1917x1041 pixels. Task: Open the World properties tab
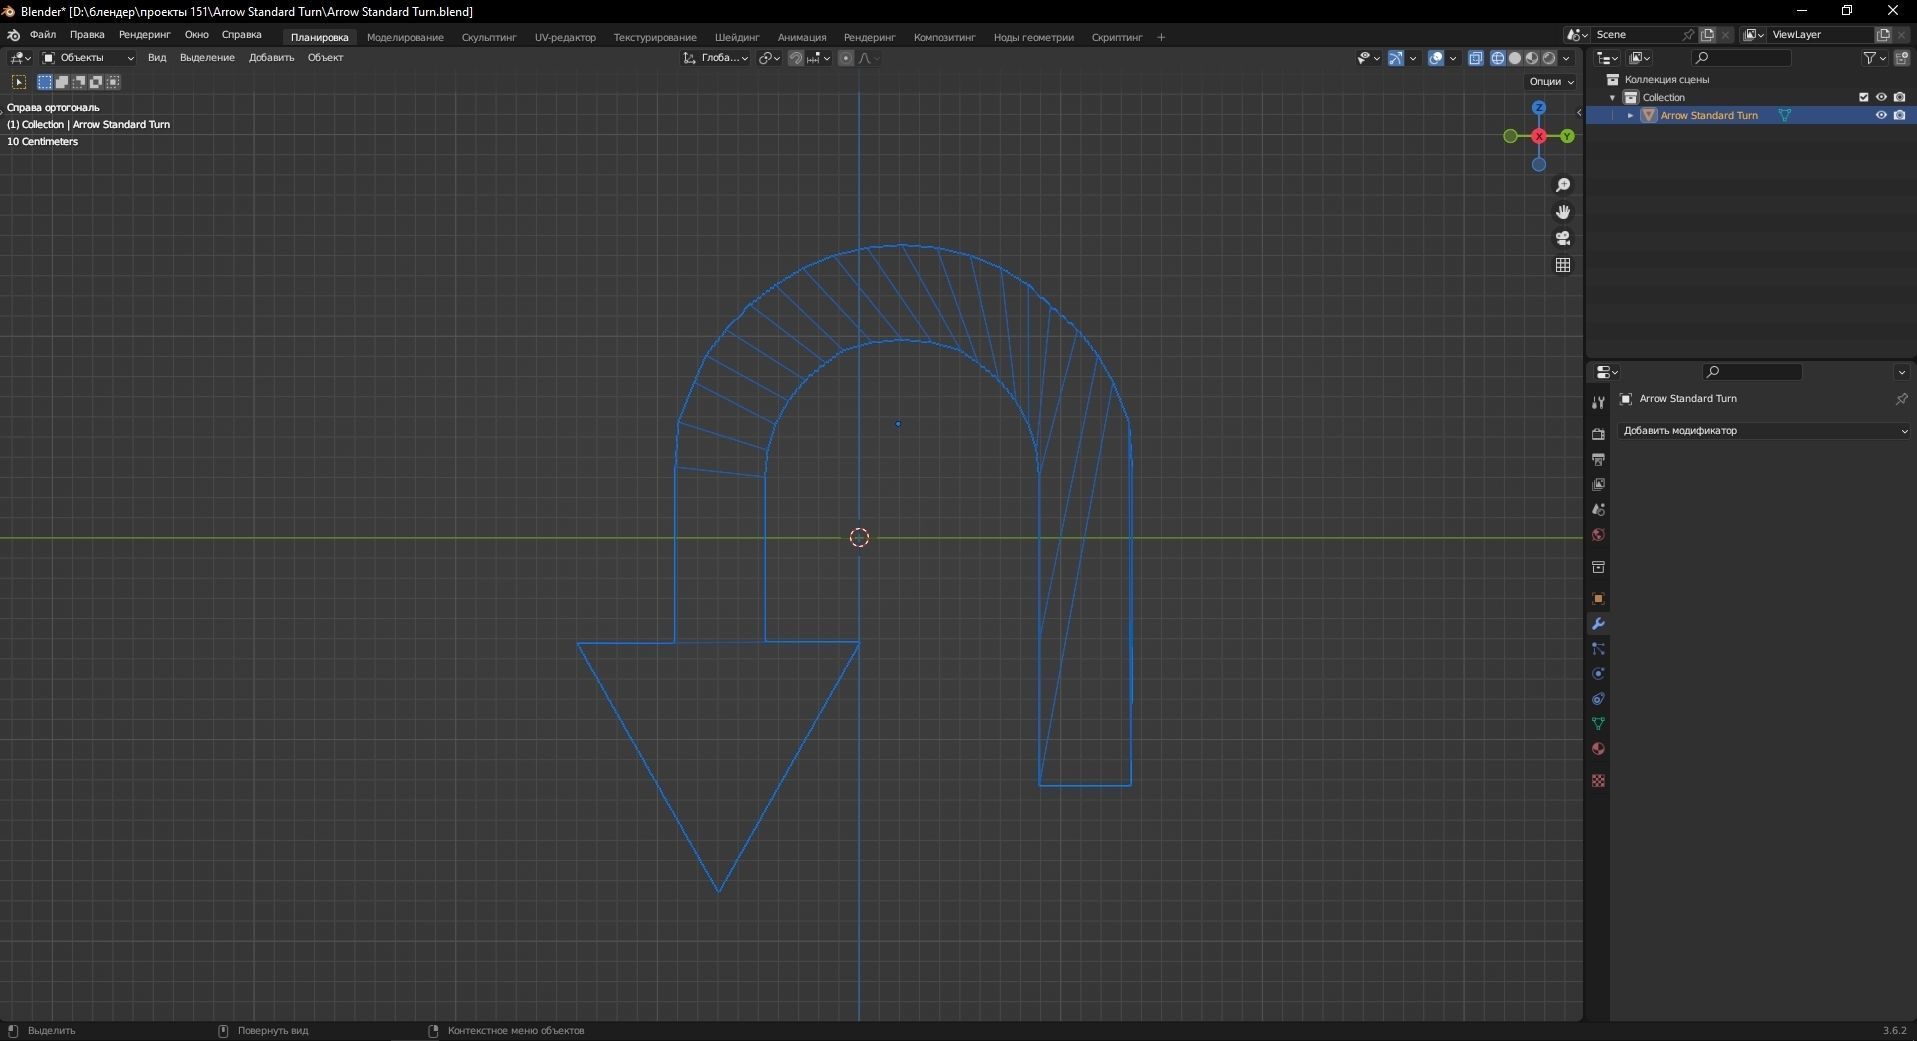pyautogui.click(x=1598, y=535)
